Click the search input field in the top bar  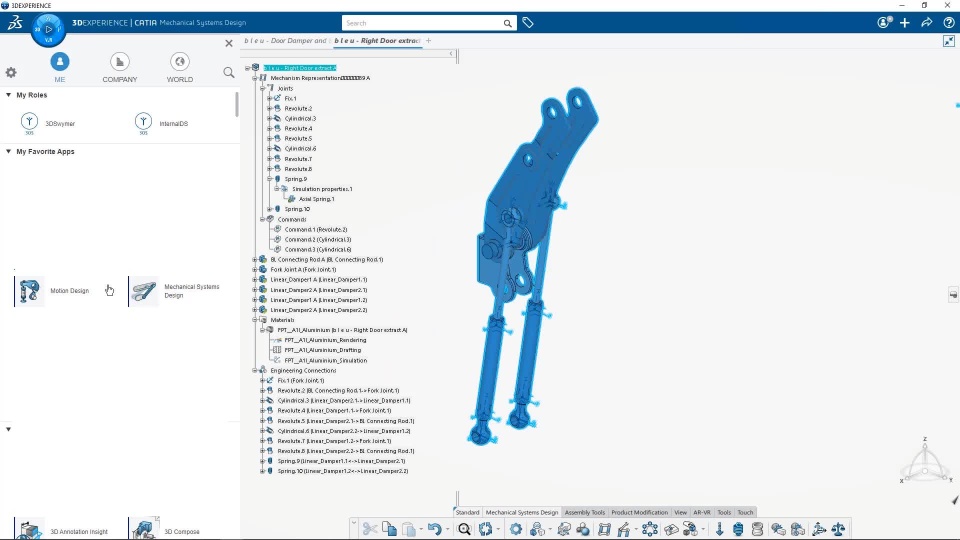tap(422, 23)
